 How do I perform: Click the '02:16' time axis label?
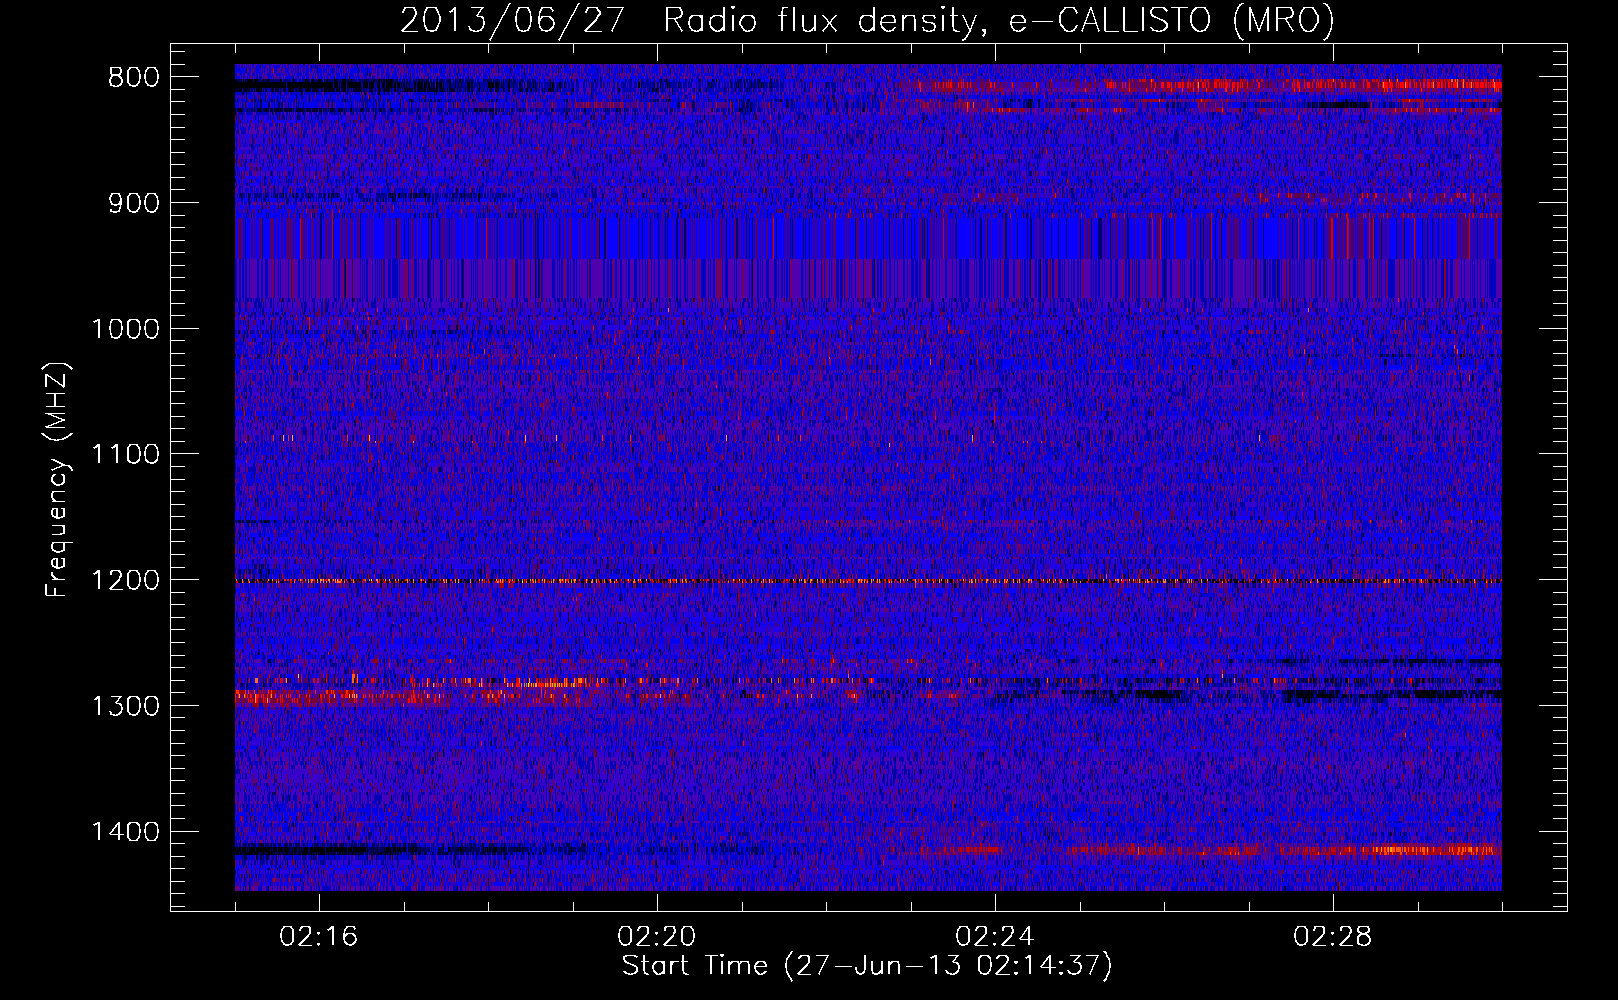(319, 937)
